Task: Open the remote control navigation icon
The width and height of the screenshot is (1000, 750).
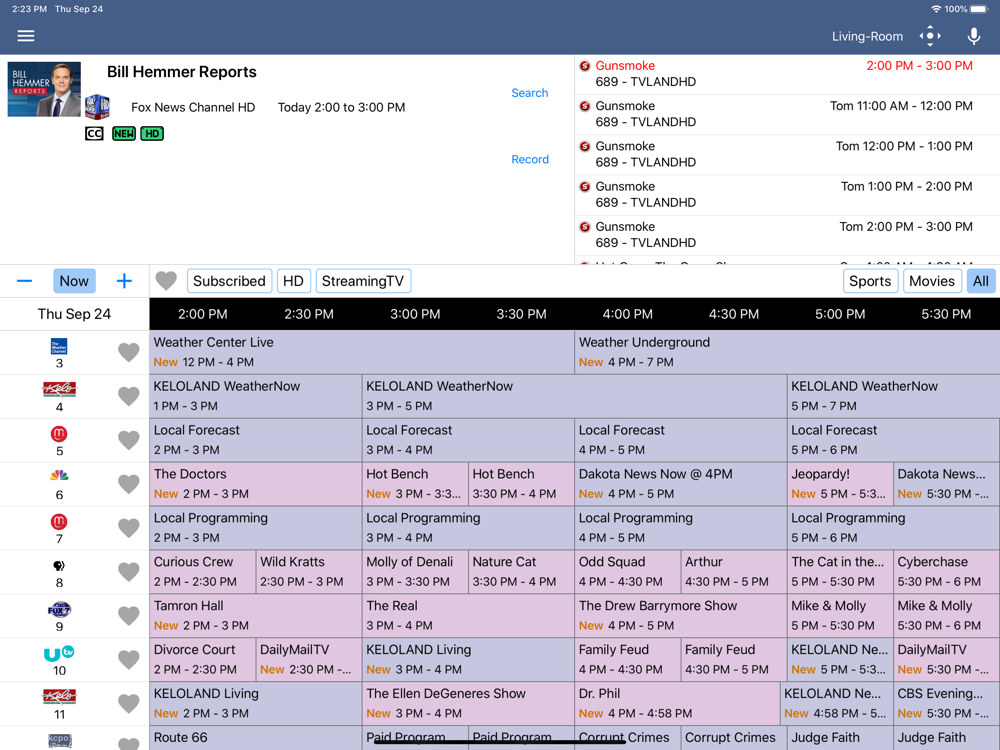Action: (x=930, y=36)
